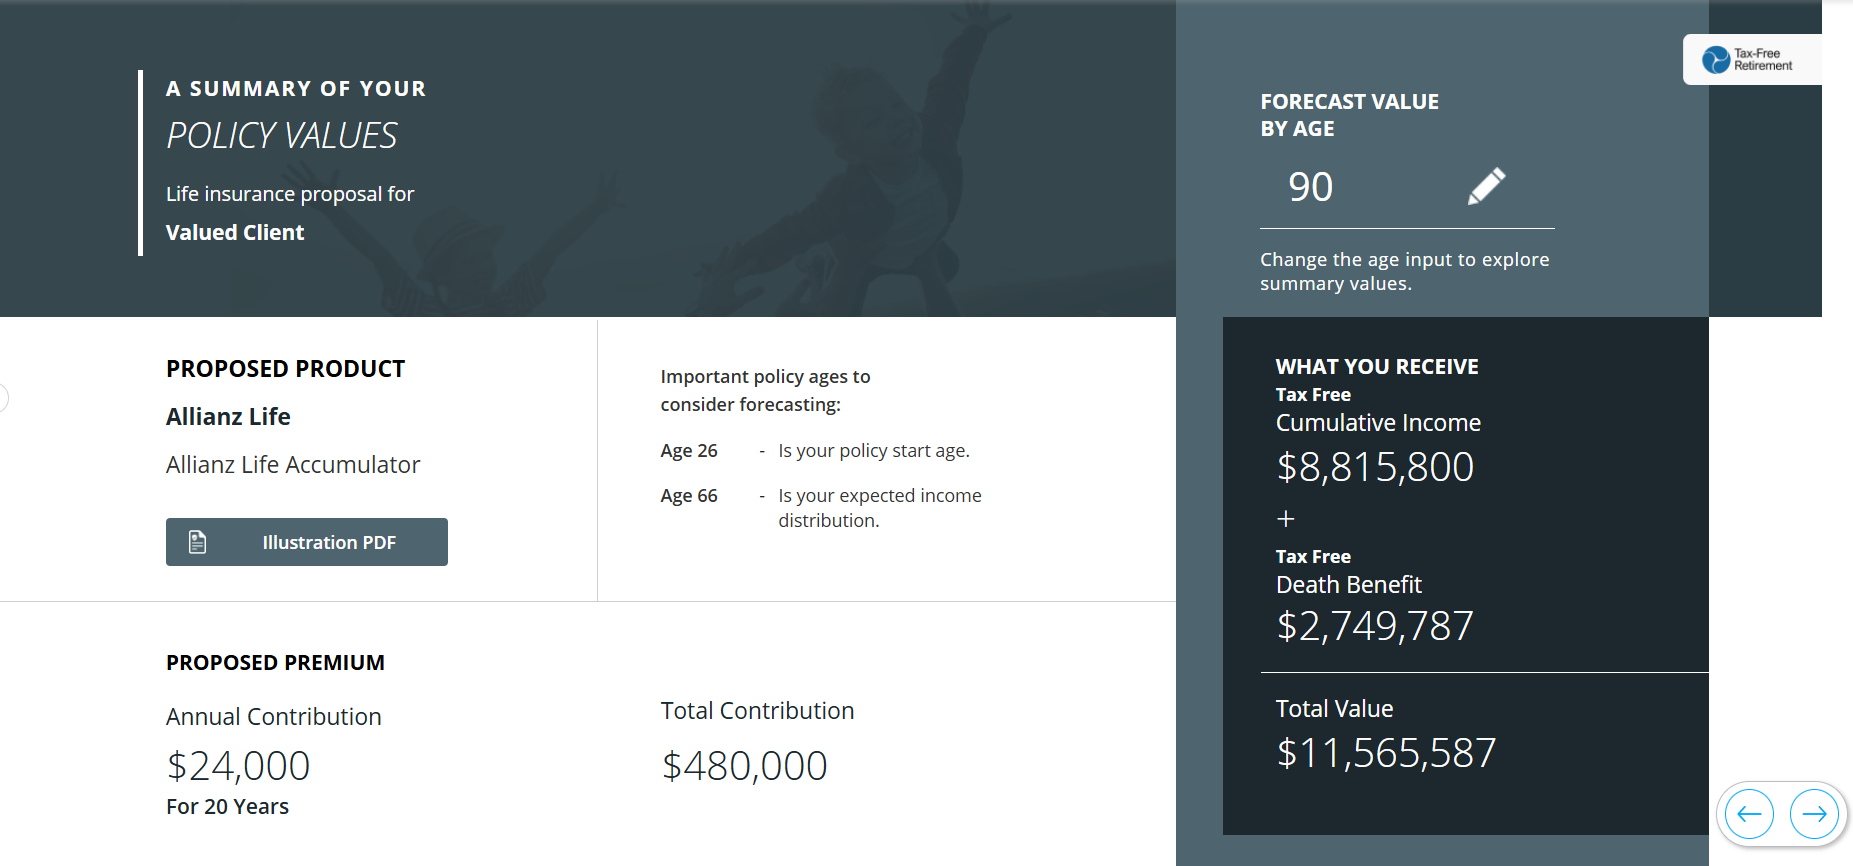
Task: Click the Tax-Free Retirement logo
Action: 1751,60
